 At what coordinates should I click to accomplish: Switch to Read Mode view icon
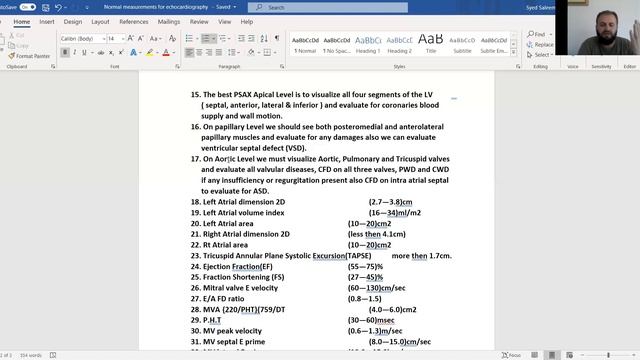coord(534,355)
